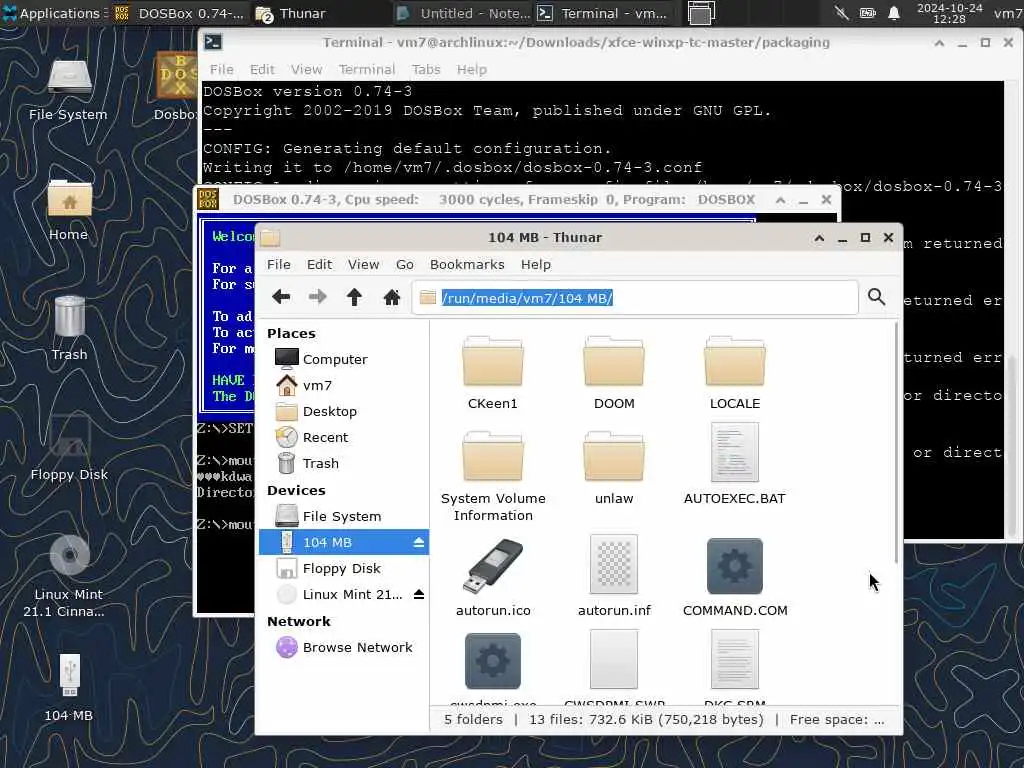This screenshot has width=1024, height=768.
Task: Open Terminal window's Help menu
Action: pyautogui.click(x=472, y=69)
